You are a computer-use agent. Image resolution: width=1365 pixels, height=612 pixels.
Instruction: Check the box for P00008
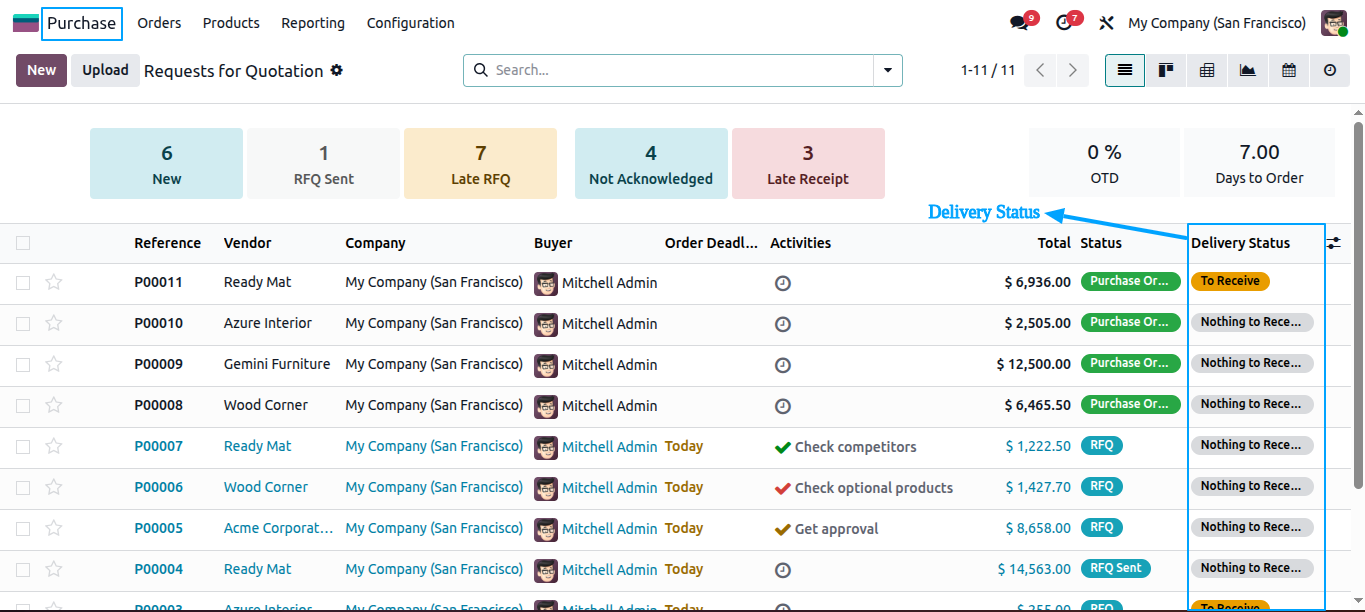(x=23, y=406)
